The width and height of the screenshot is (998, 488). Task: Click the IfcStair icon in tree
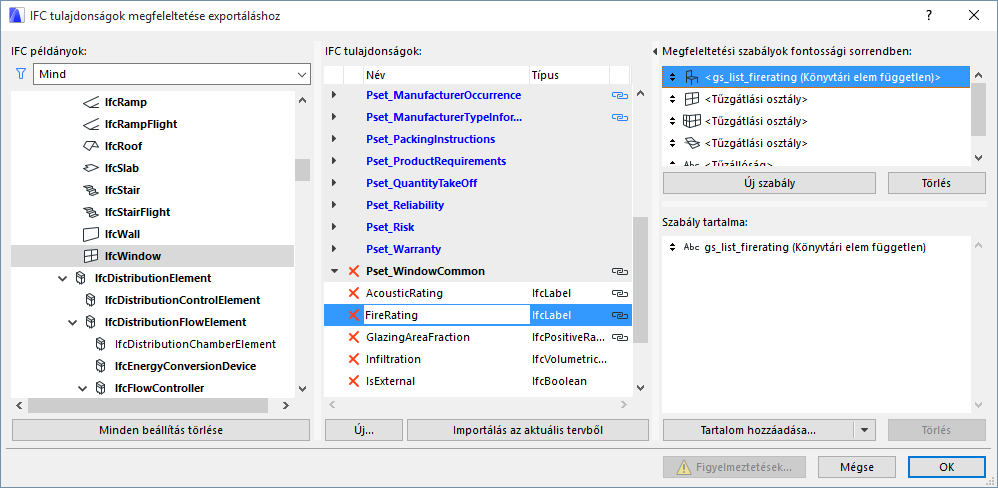[x=91, y=190]
